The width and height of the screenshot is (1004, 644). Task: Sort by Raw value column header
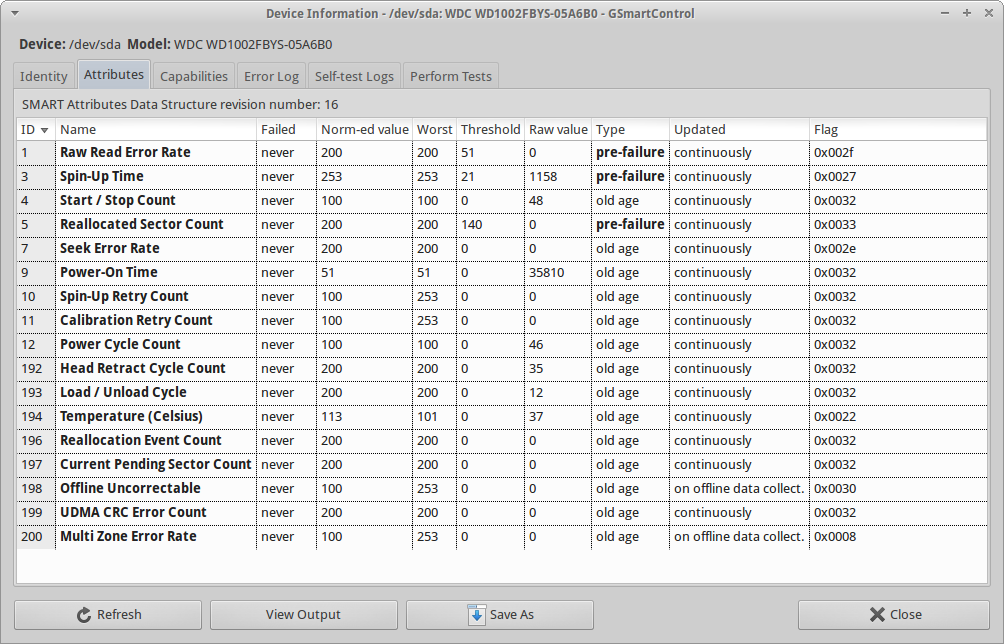click(x=558, y=129)
